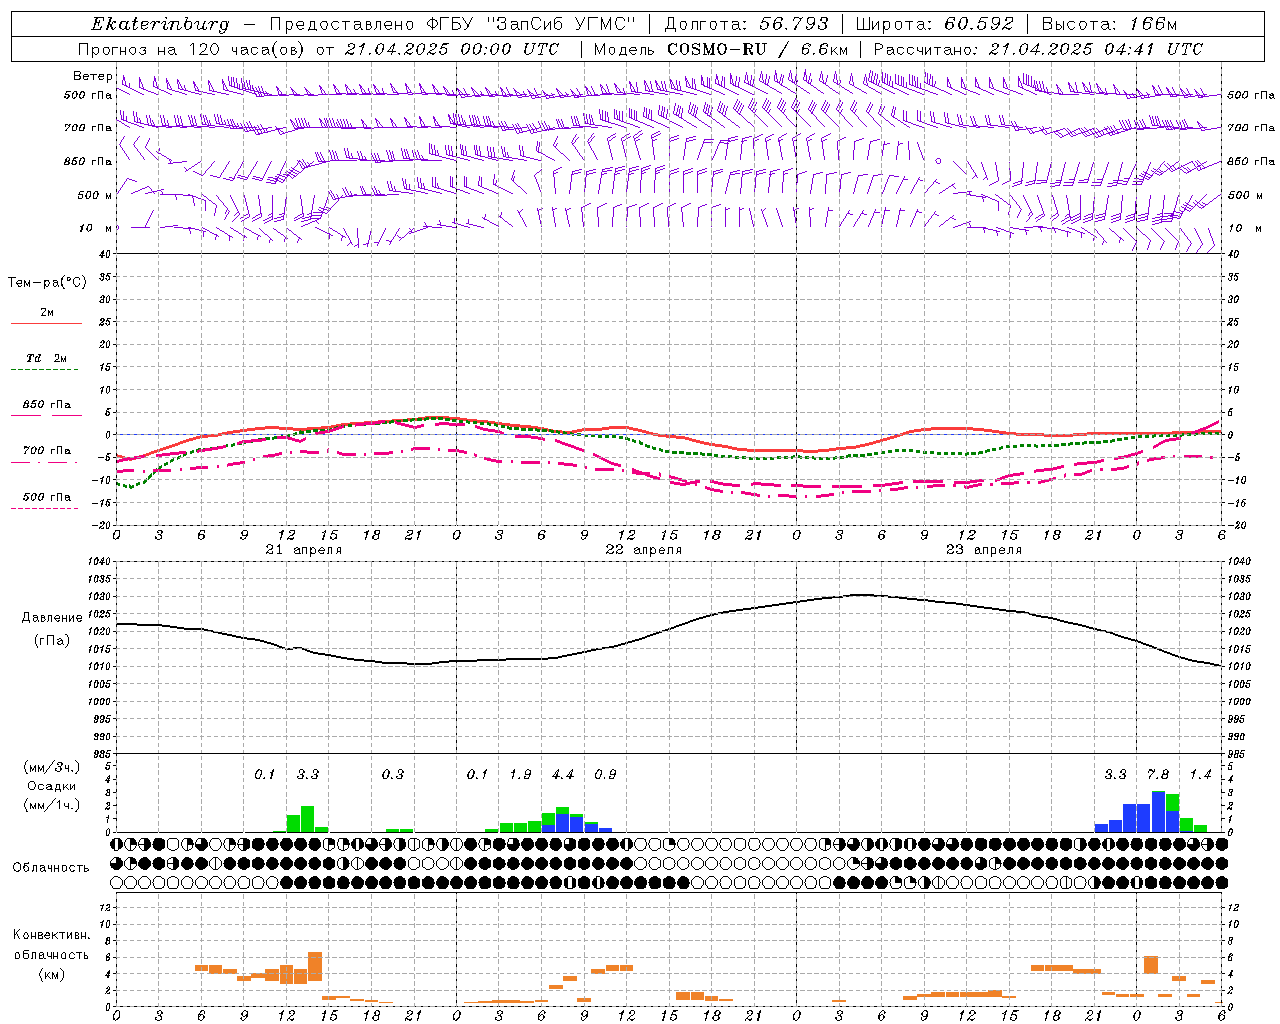
Task: Click the 'Тем-ра(°C)' temperature legend heading
Action: (47, 283)
